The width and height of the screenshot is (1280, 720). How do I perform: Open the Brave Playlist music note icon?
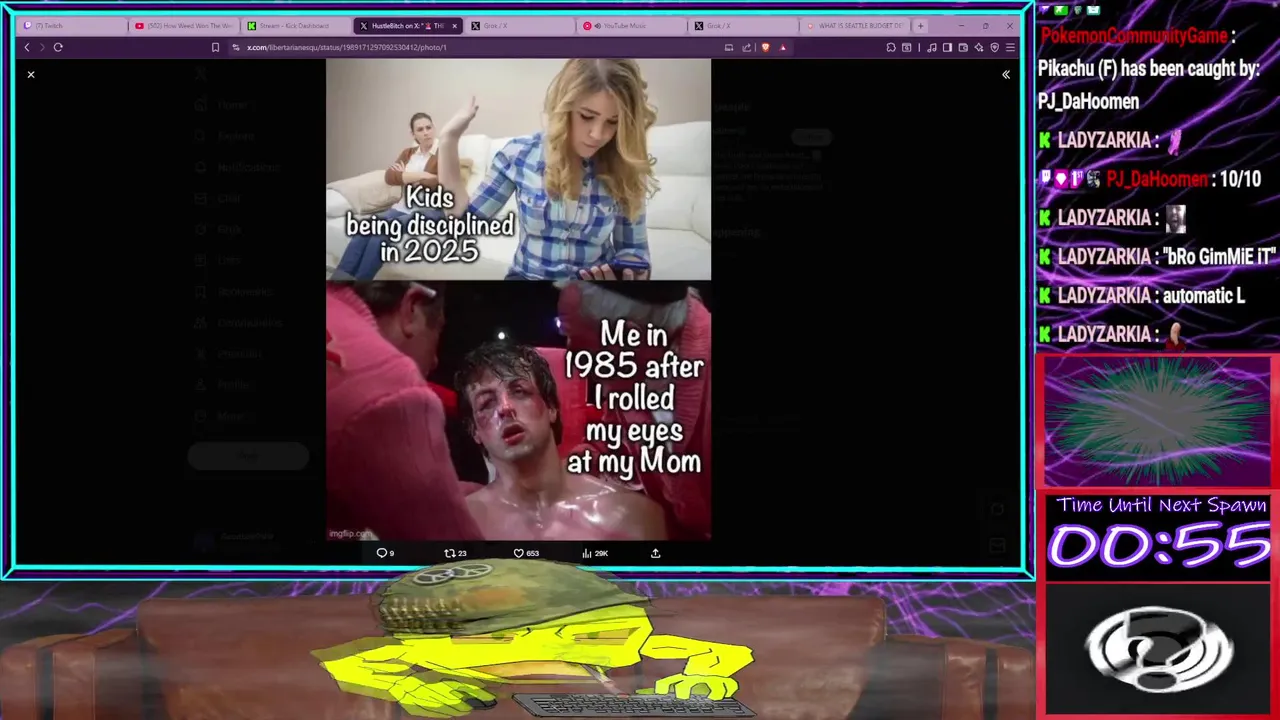932,47
